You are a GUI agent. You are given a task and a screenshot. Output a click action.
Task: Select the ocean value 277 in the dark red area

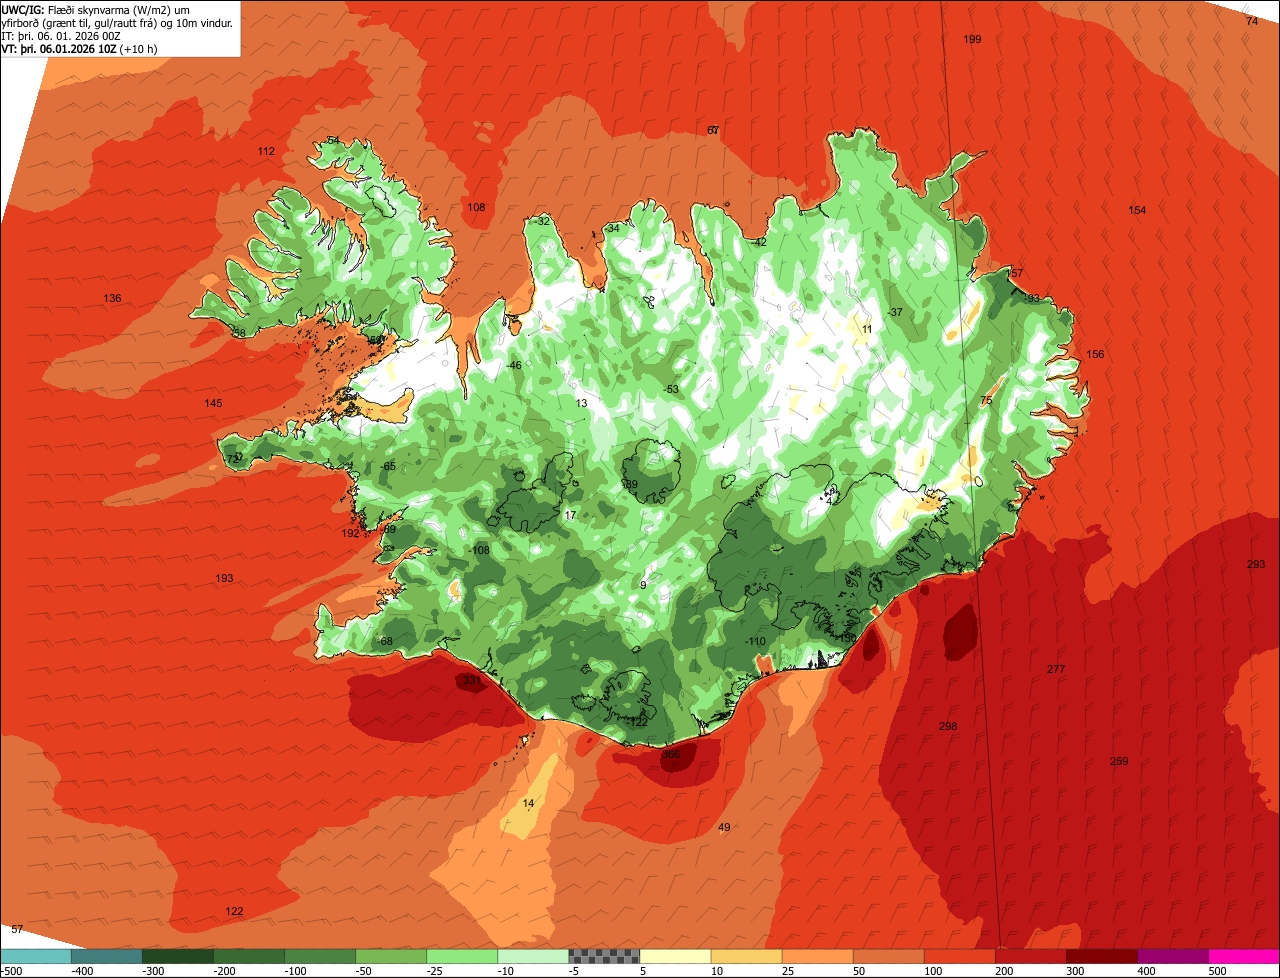pyautogui.click(x=1056, y=669)
